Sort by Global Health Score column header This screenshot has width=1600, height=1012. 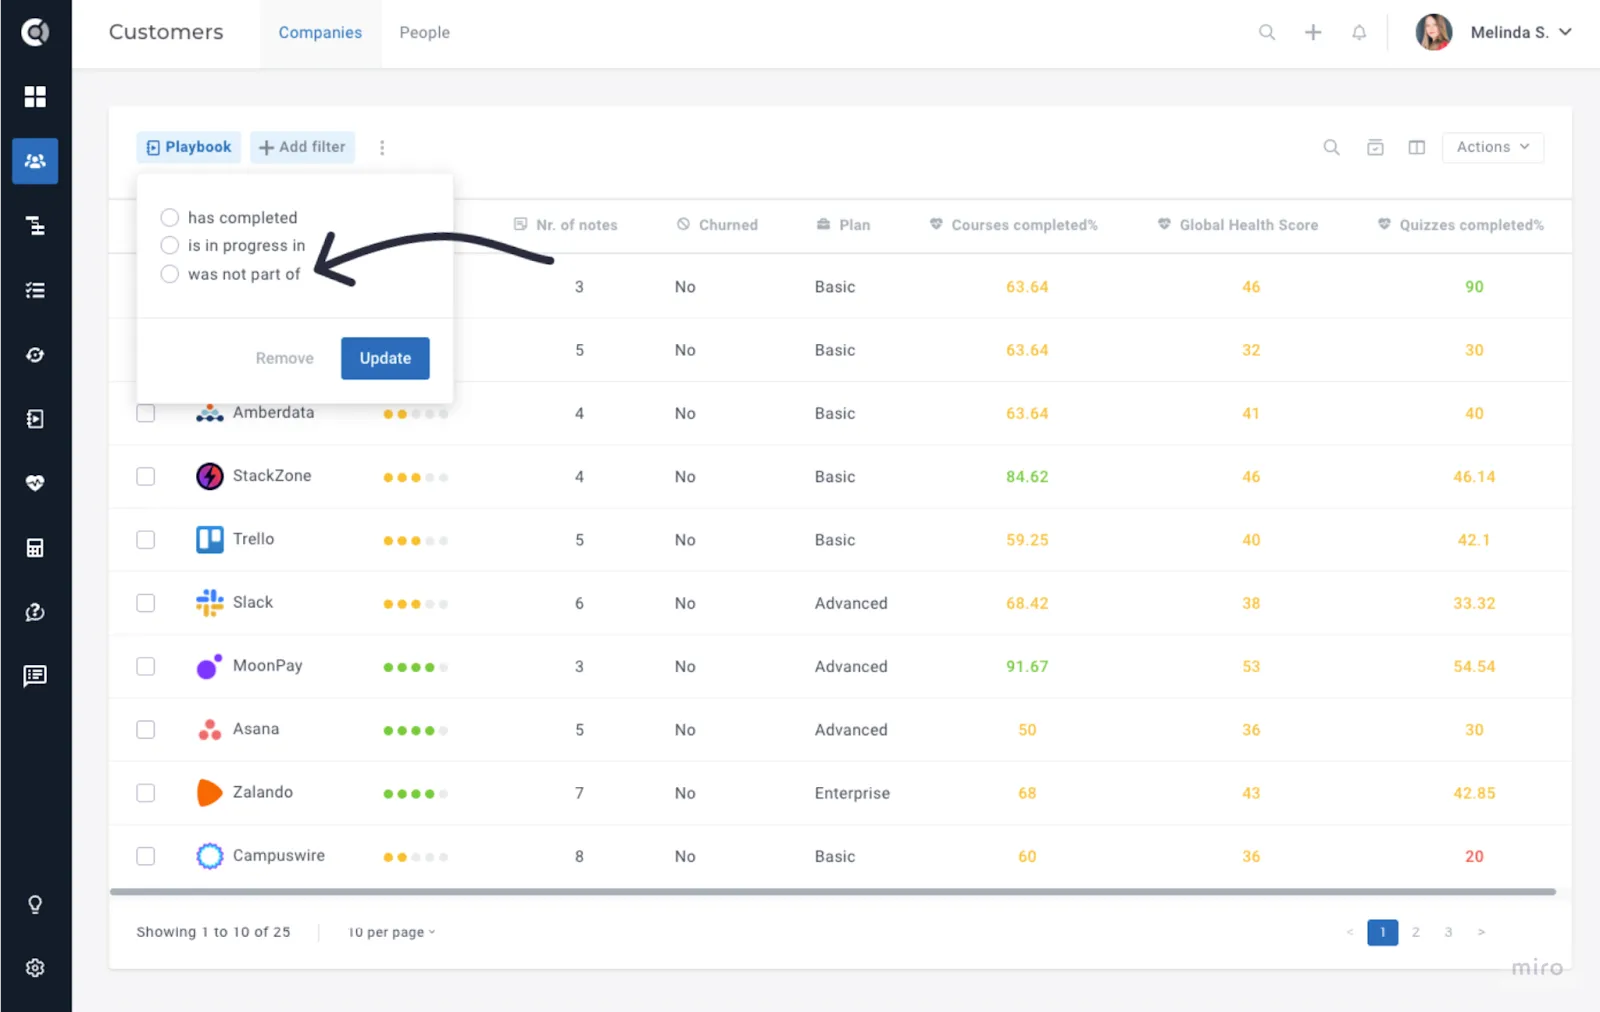(x=1238, y=225)
